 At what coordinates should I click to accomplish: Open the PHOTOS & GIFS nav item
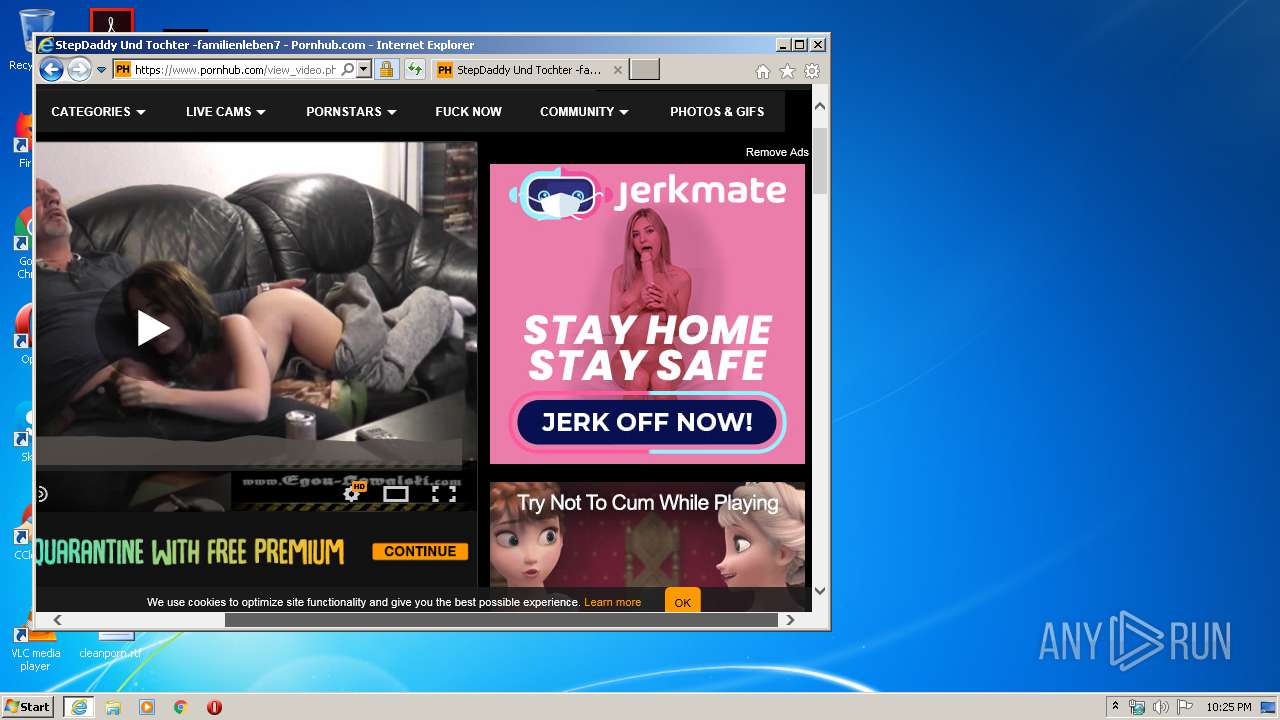click(x=717, y=112)
